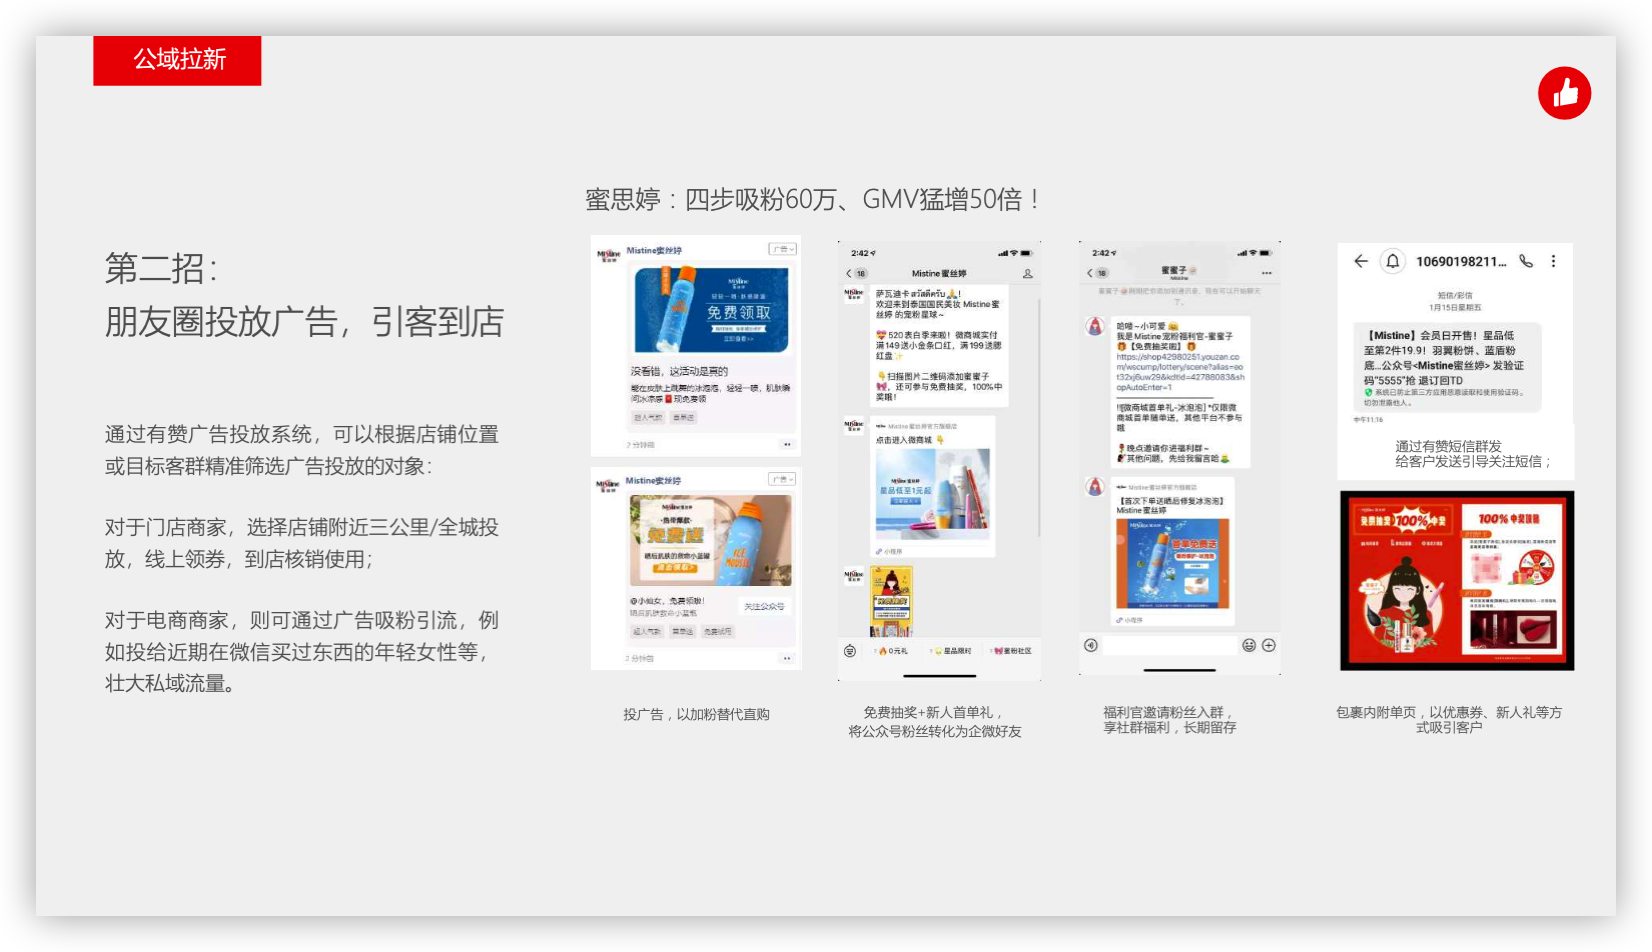Open profile icon in Mistine蜜丝婷 chat header
Screen dimensions: 1652x952
(x=1027, y=273)
